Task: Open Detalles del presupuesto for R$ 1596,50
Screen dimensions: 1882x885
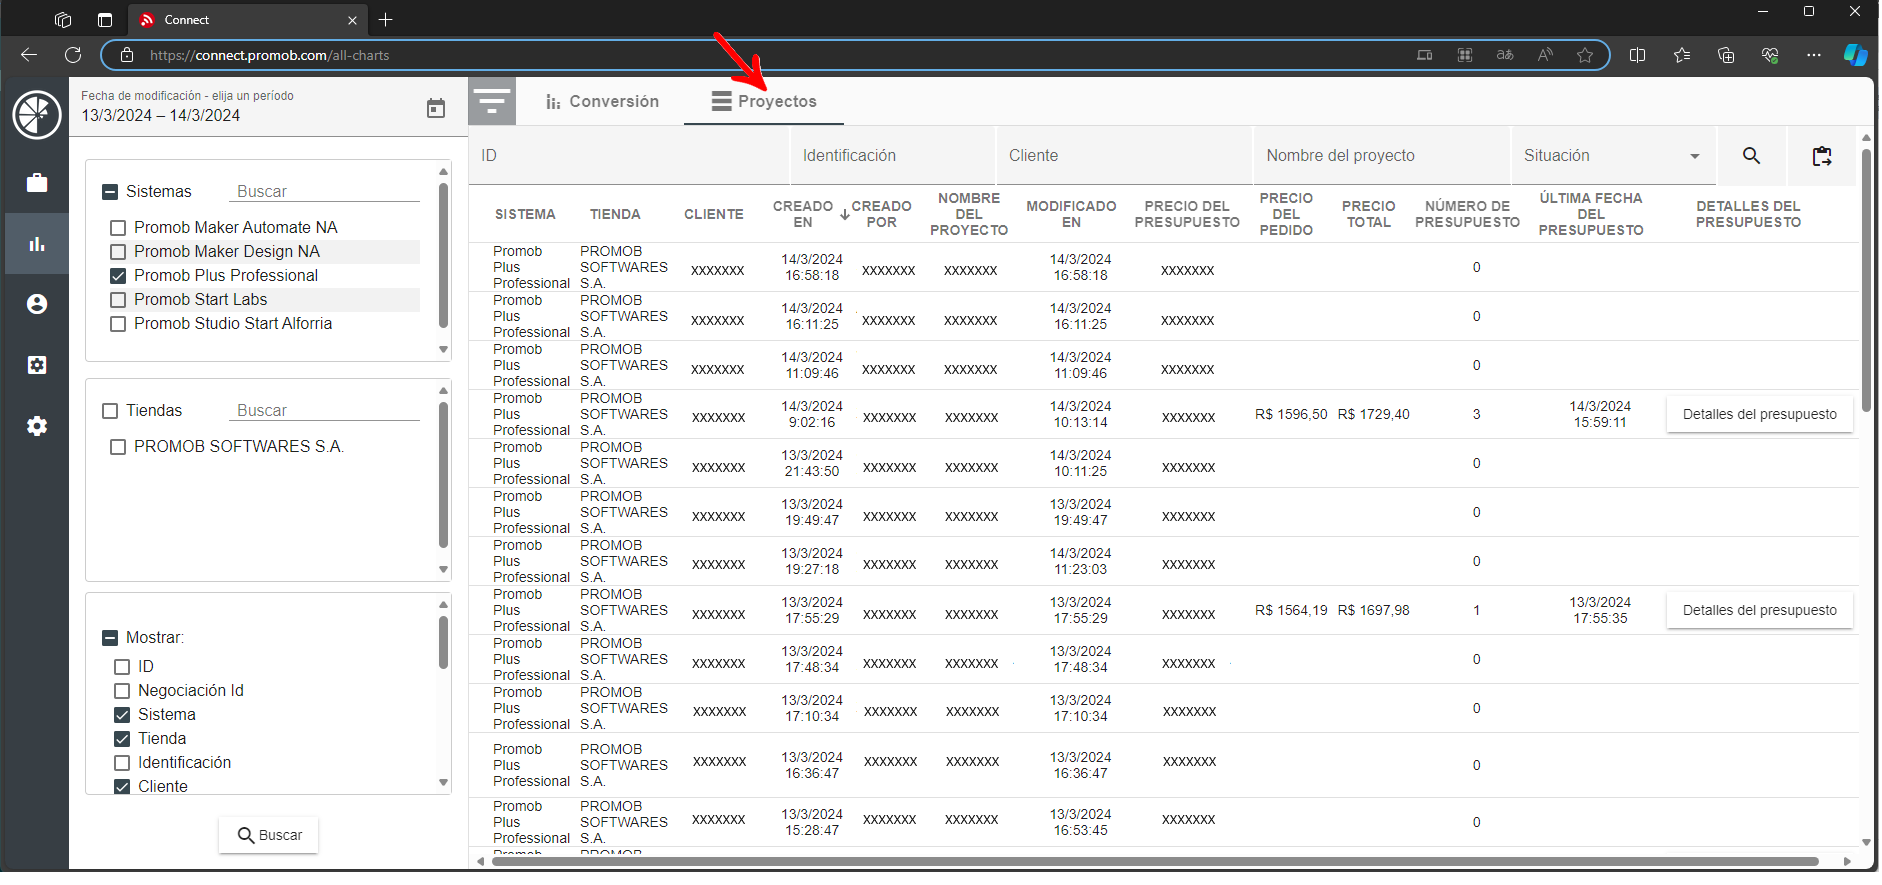Action: tap(1760, 414)
